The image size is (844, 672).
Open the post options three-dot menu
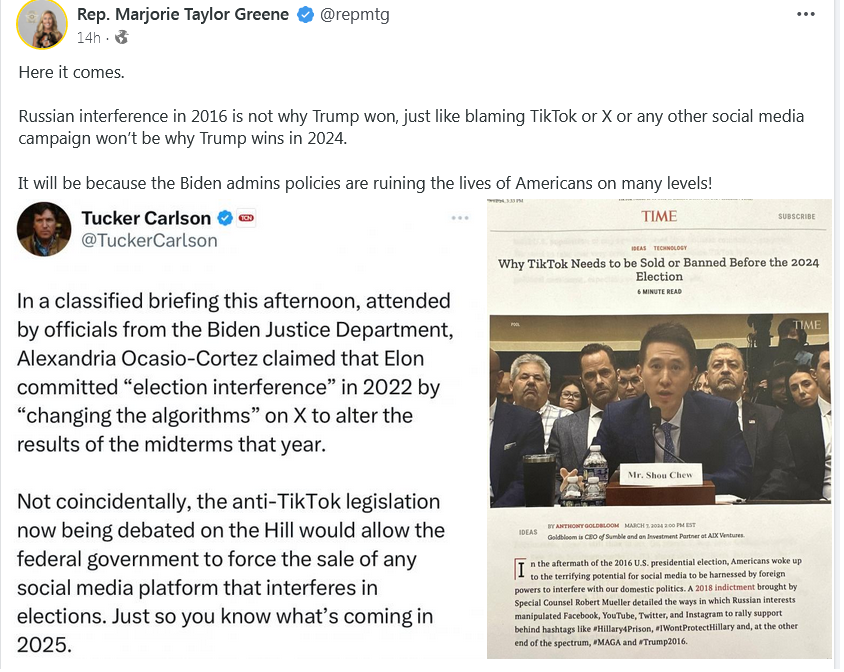[806, 14]
